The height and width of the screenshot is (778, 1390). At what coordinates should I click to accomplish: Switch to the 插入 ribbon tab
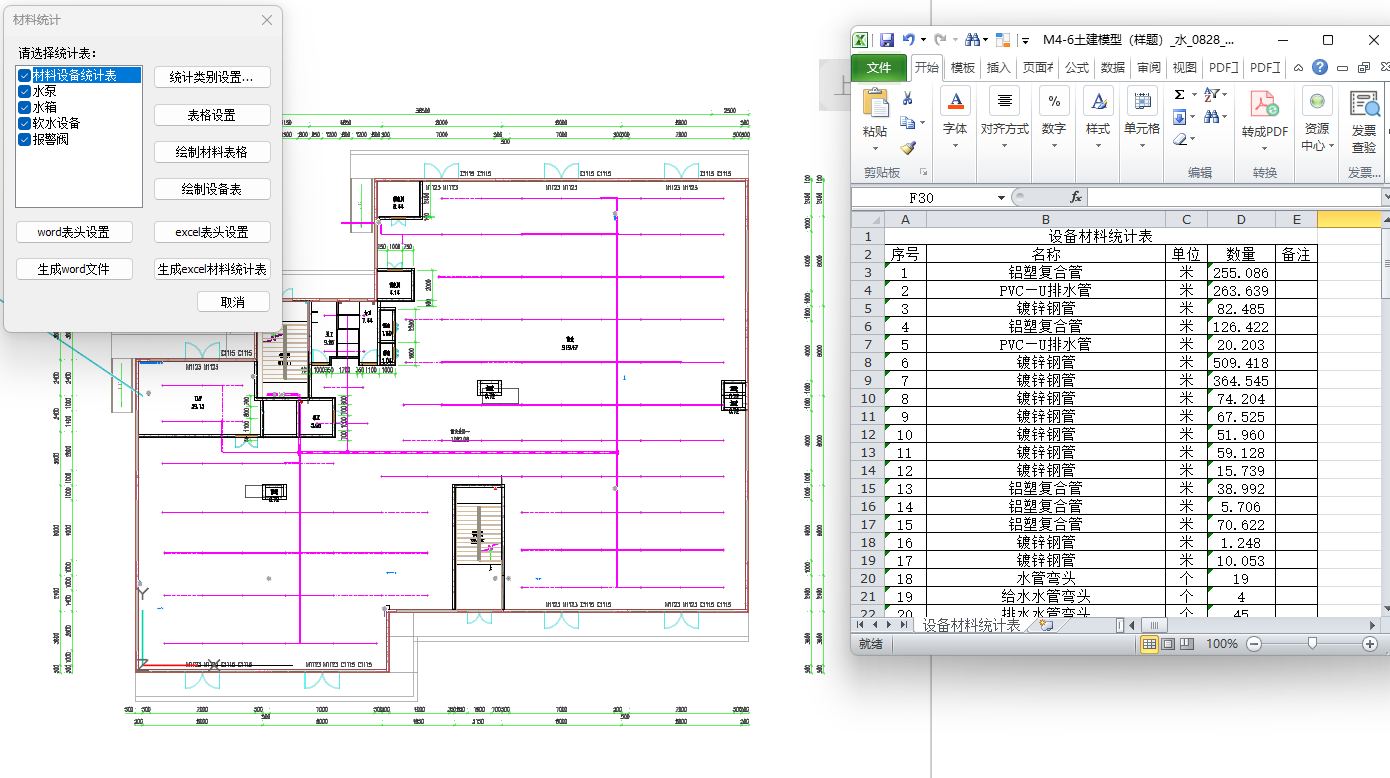pos(998,68)
